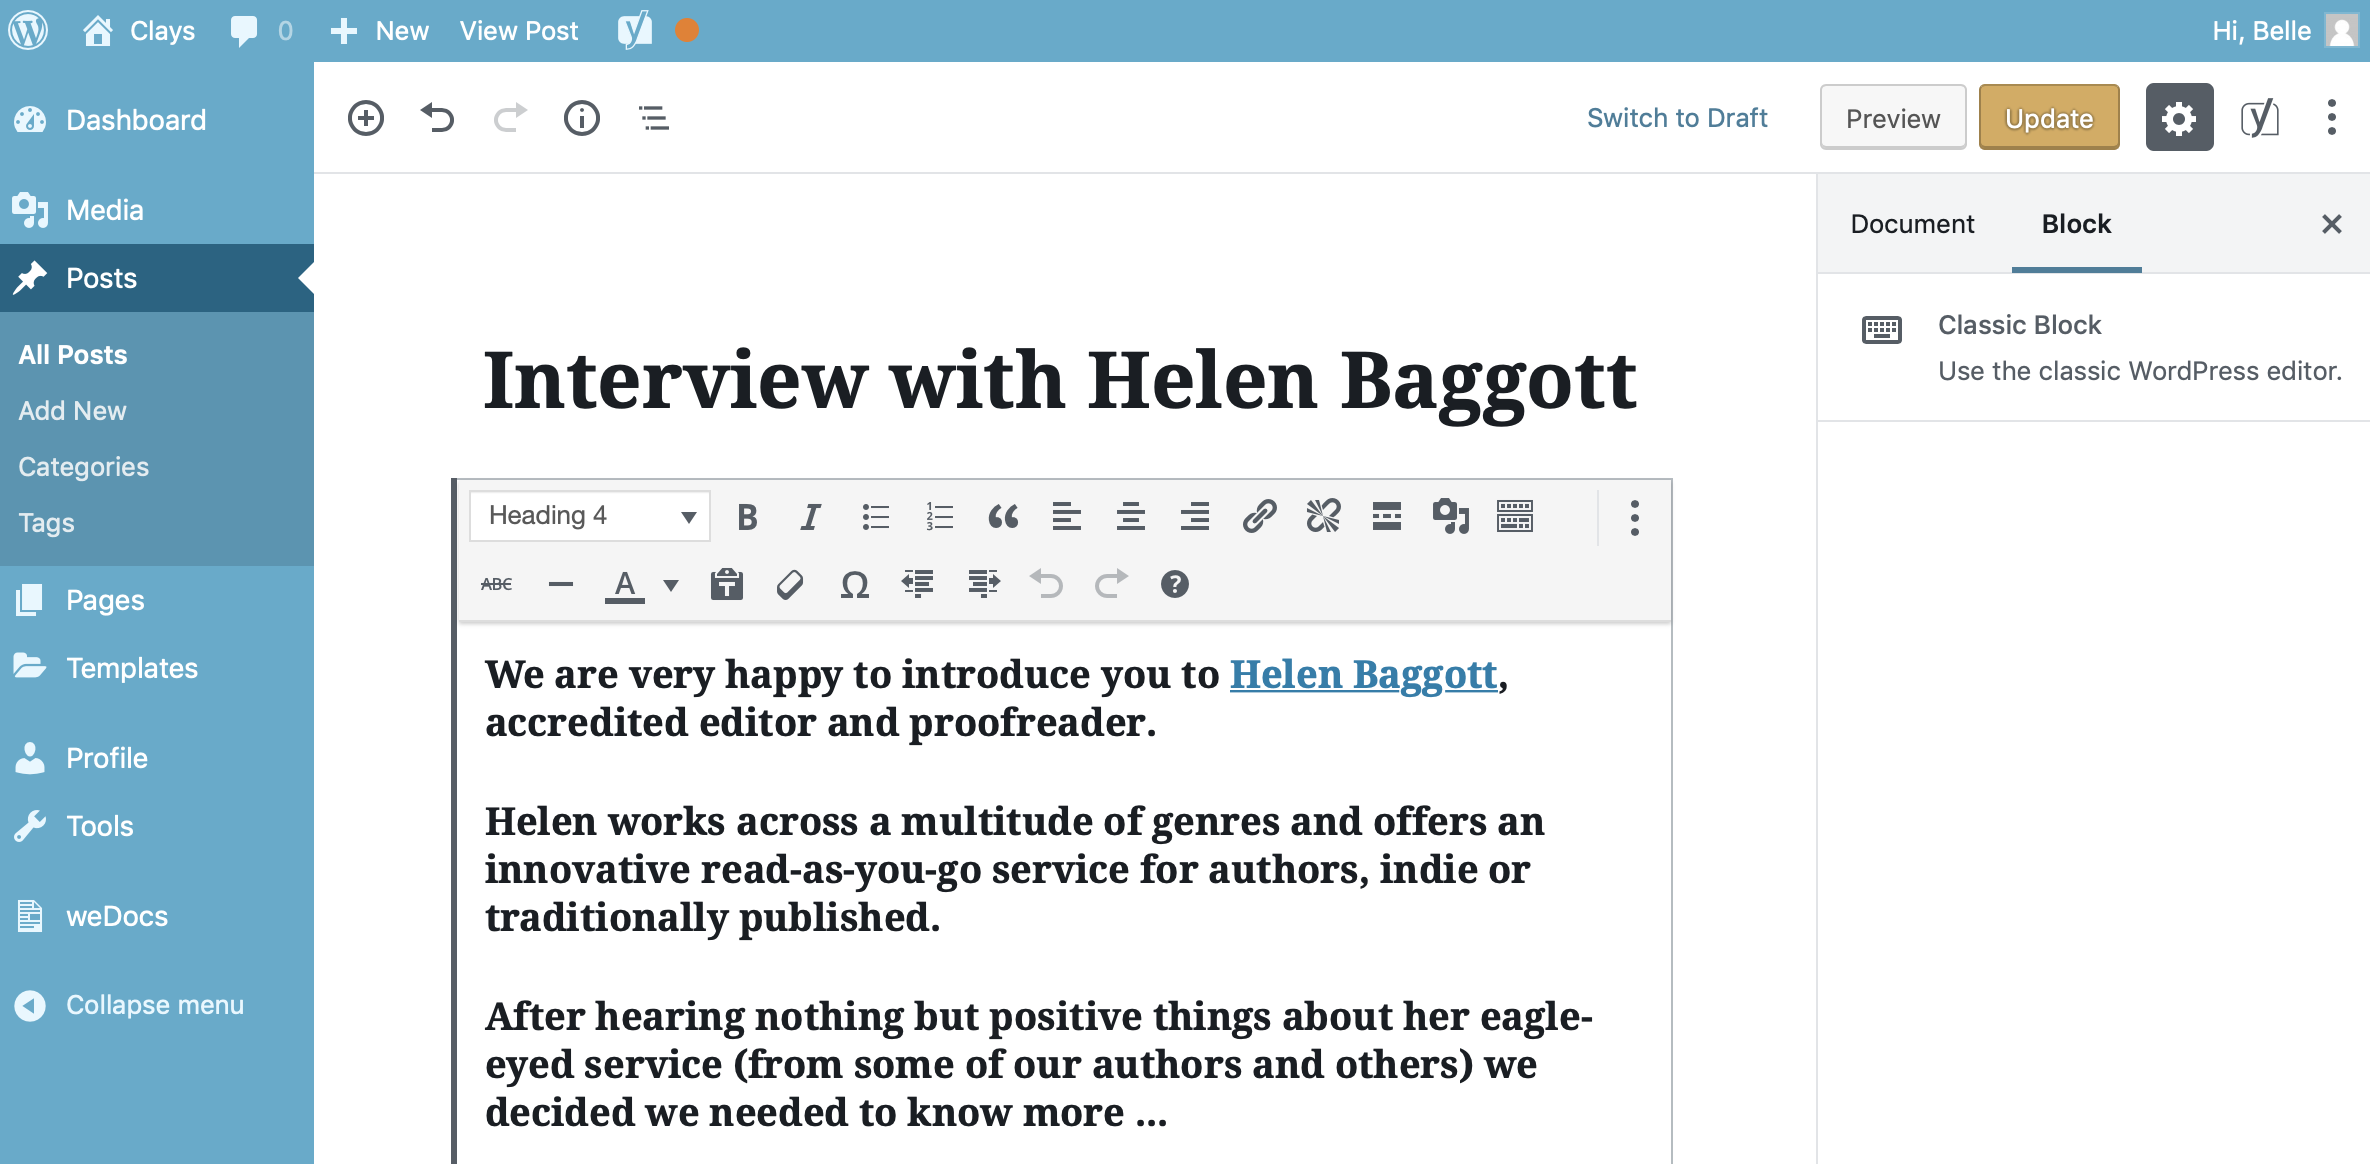Remove link with unlink icon

coord(1323,517)
